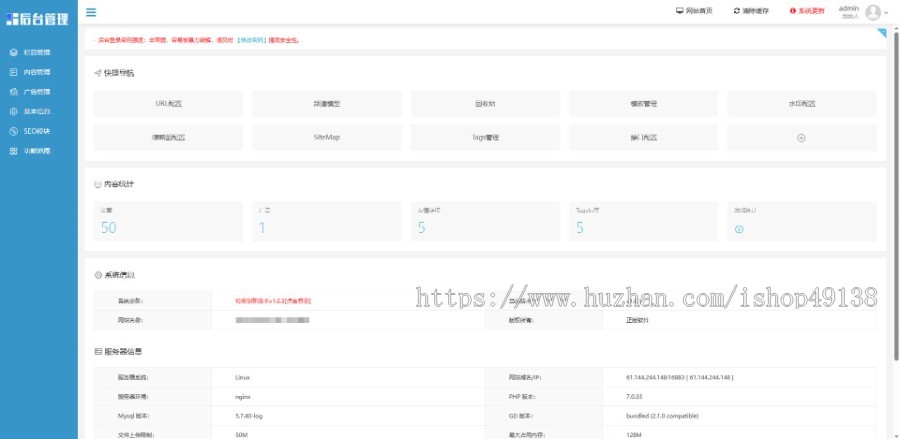Click the Tags标签 count 5 card

click(x=643, y=221)
